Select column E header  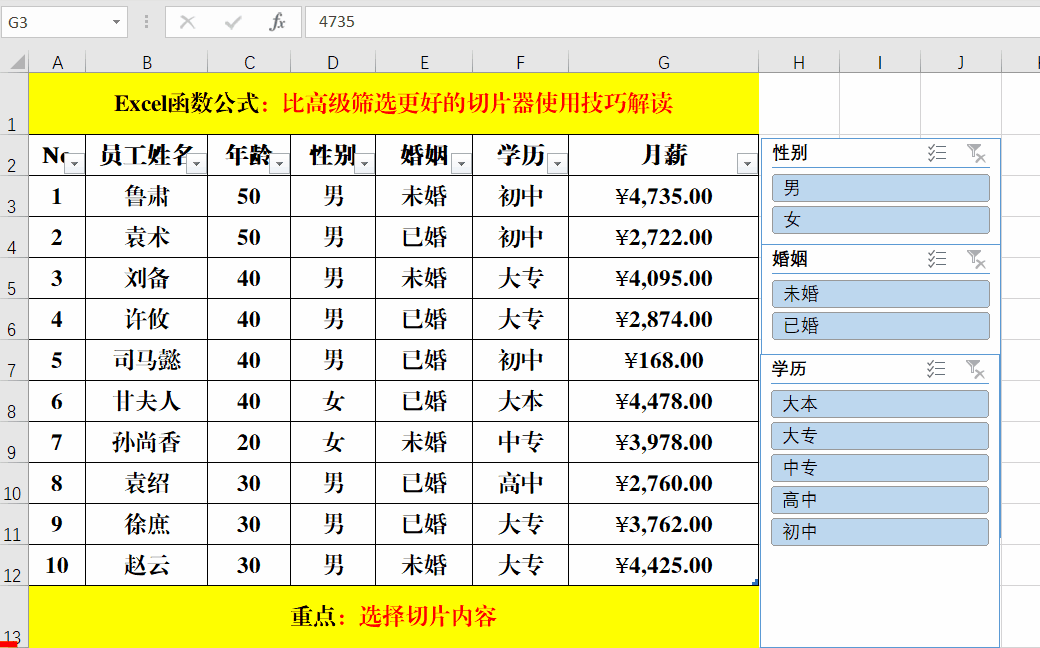(x=424, y=62)
